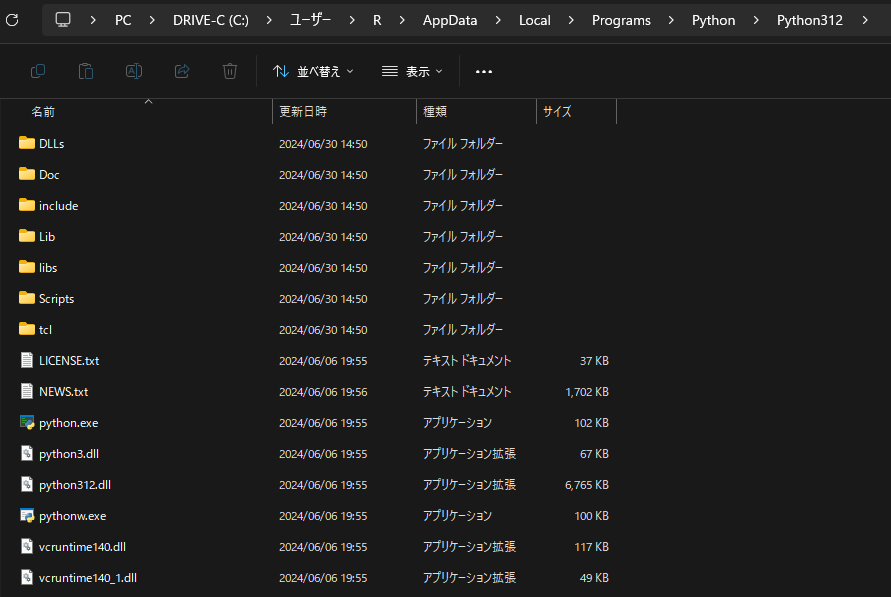The height and width of the screenshot is (597, 891).
Task: Go to DRIVE-C (C:) in address bar
Action: pyautogui.click(x=211, y=20)
